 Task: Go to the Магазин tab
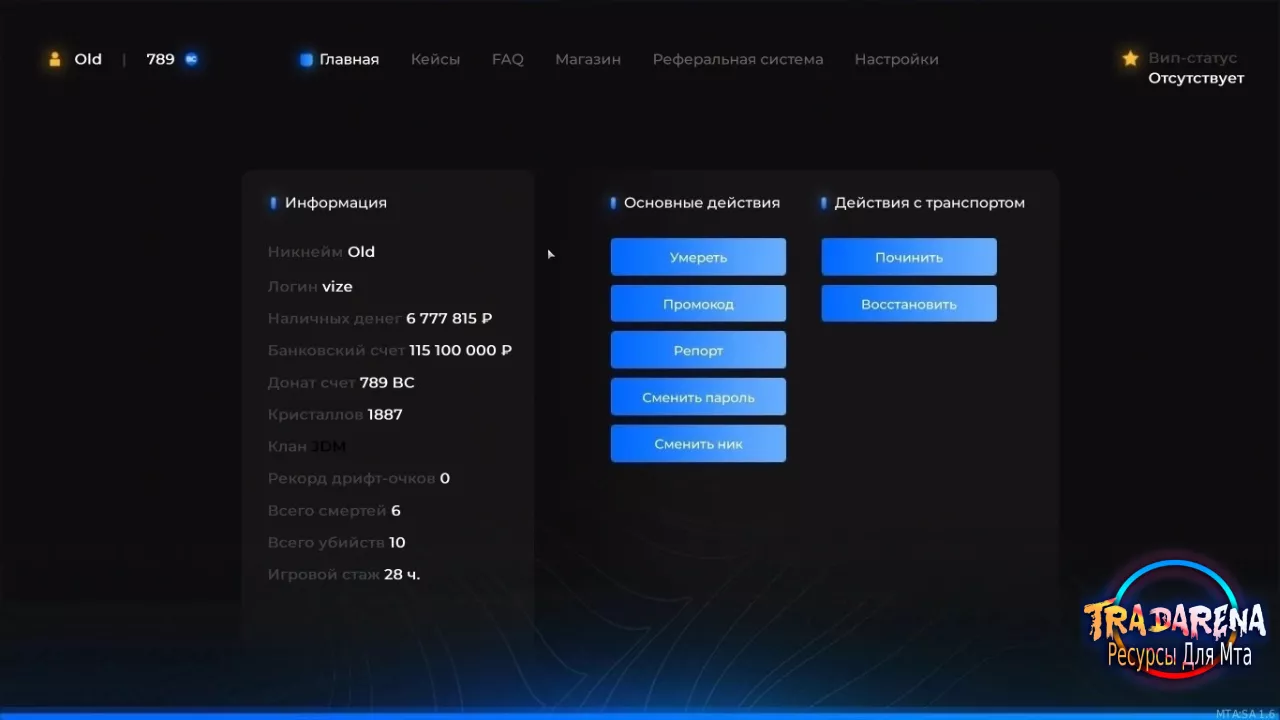588,59
